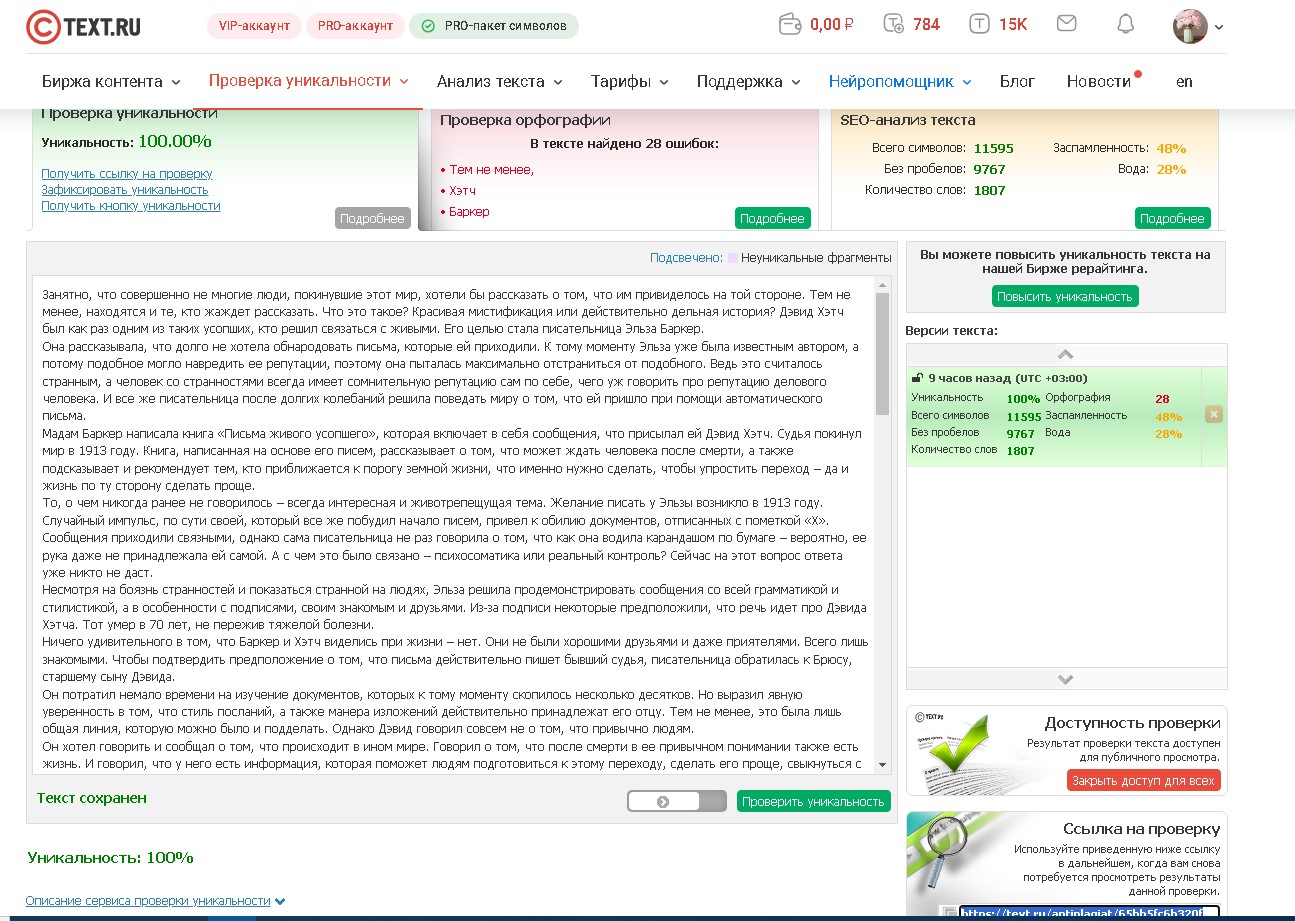1295x921 pixels.
Task: Expand the Анализ текста dropdown
Action: click(x=499, y=82)
